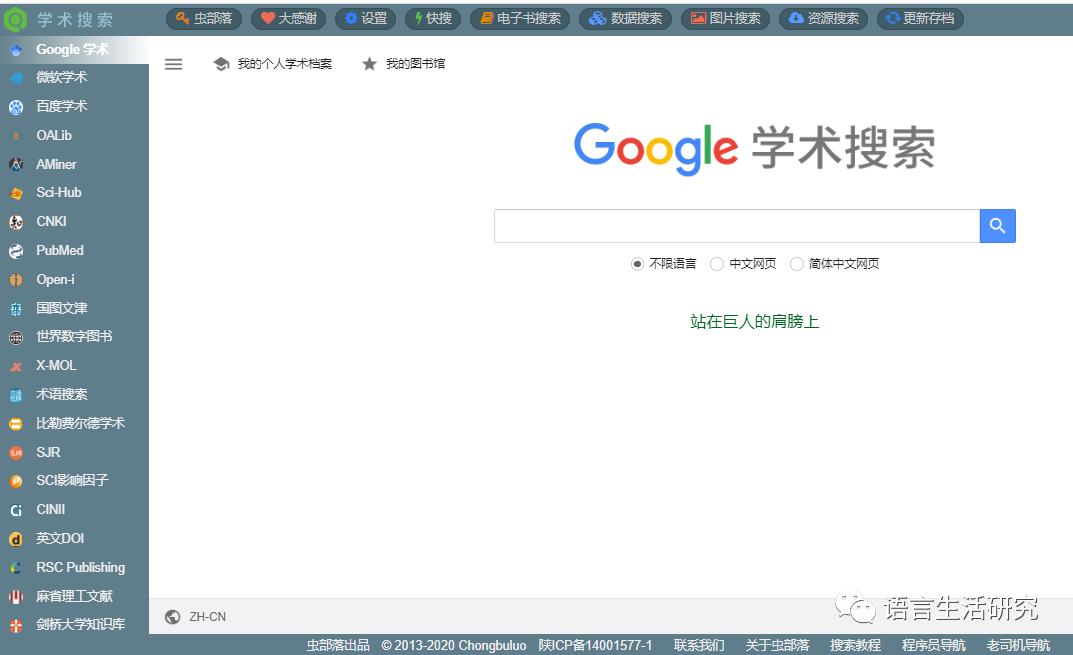Click the CNKI sidebar icon
Viewport: 1073px width, 655px height.
(x=16, y=222)
